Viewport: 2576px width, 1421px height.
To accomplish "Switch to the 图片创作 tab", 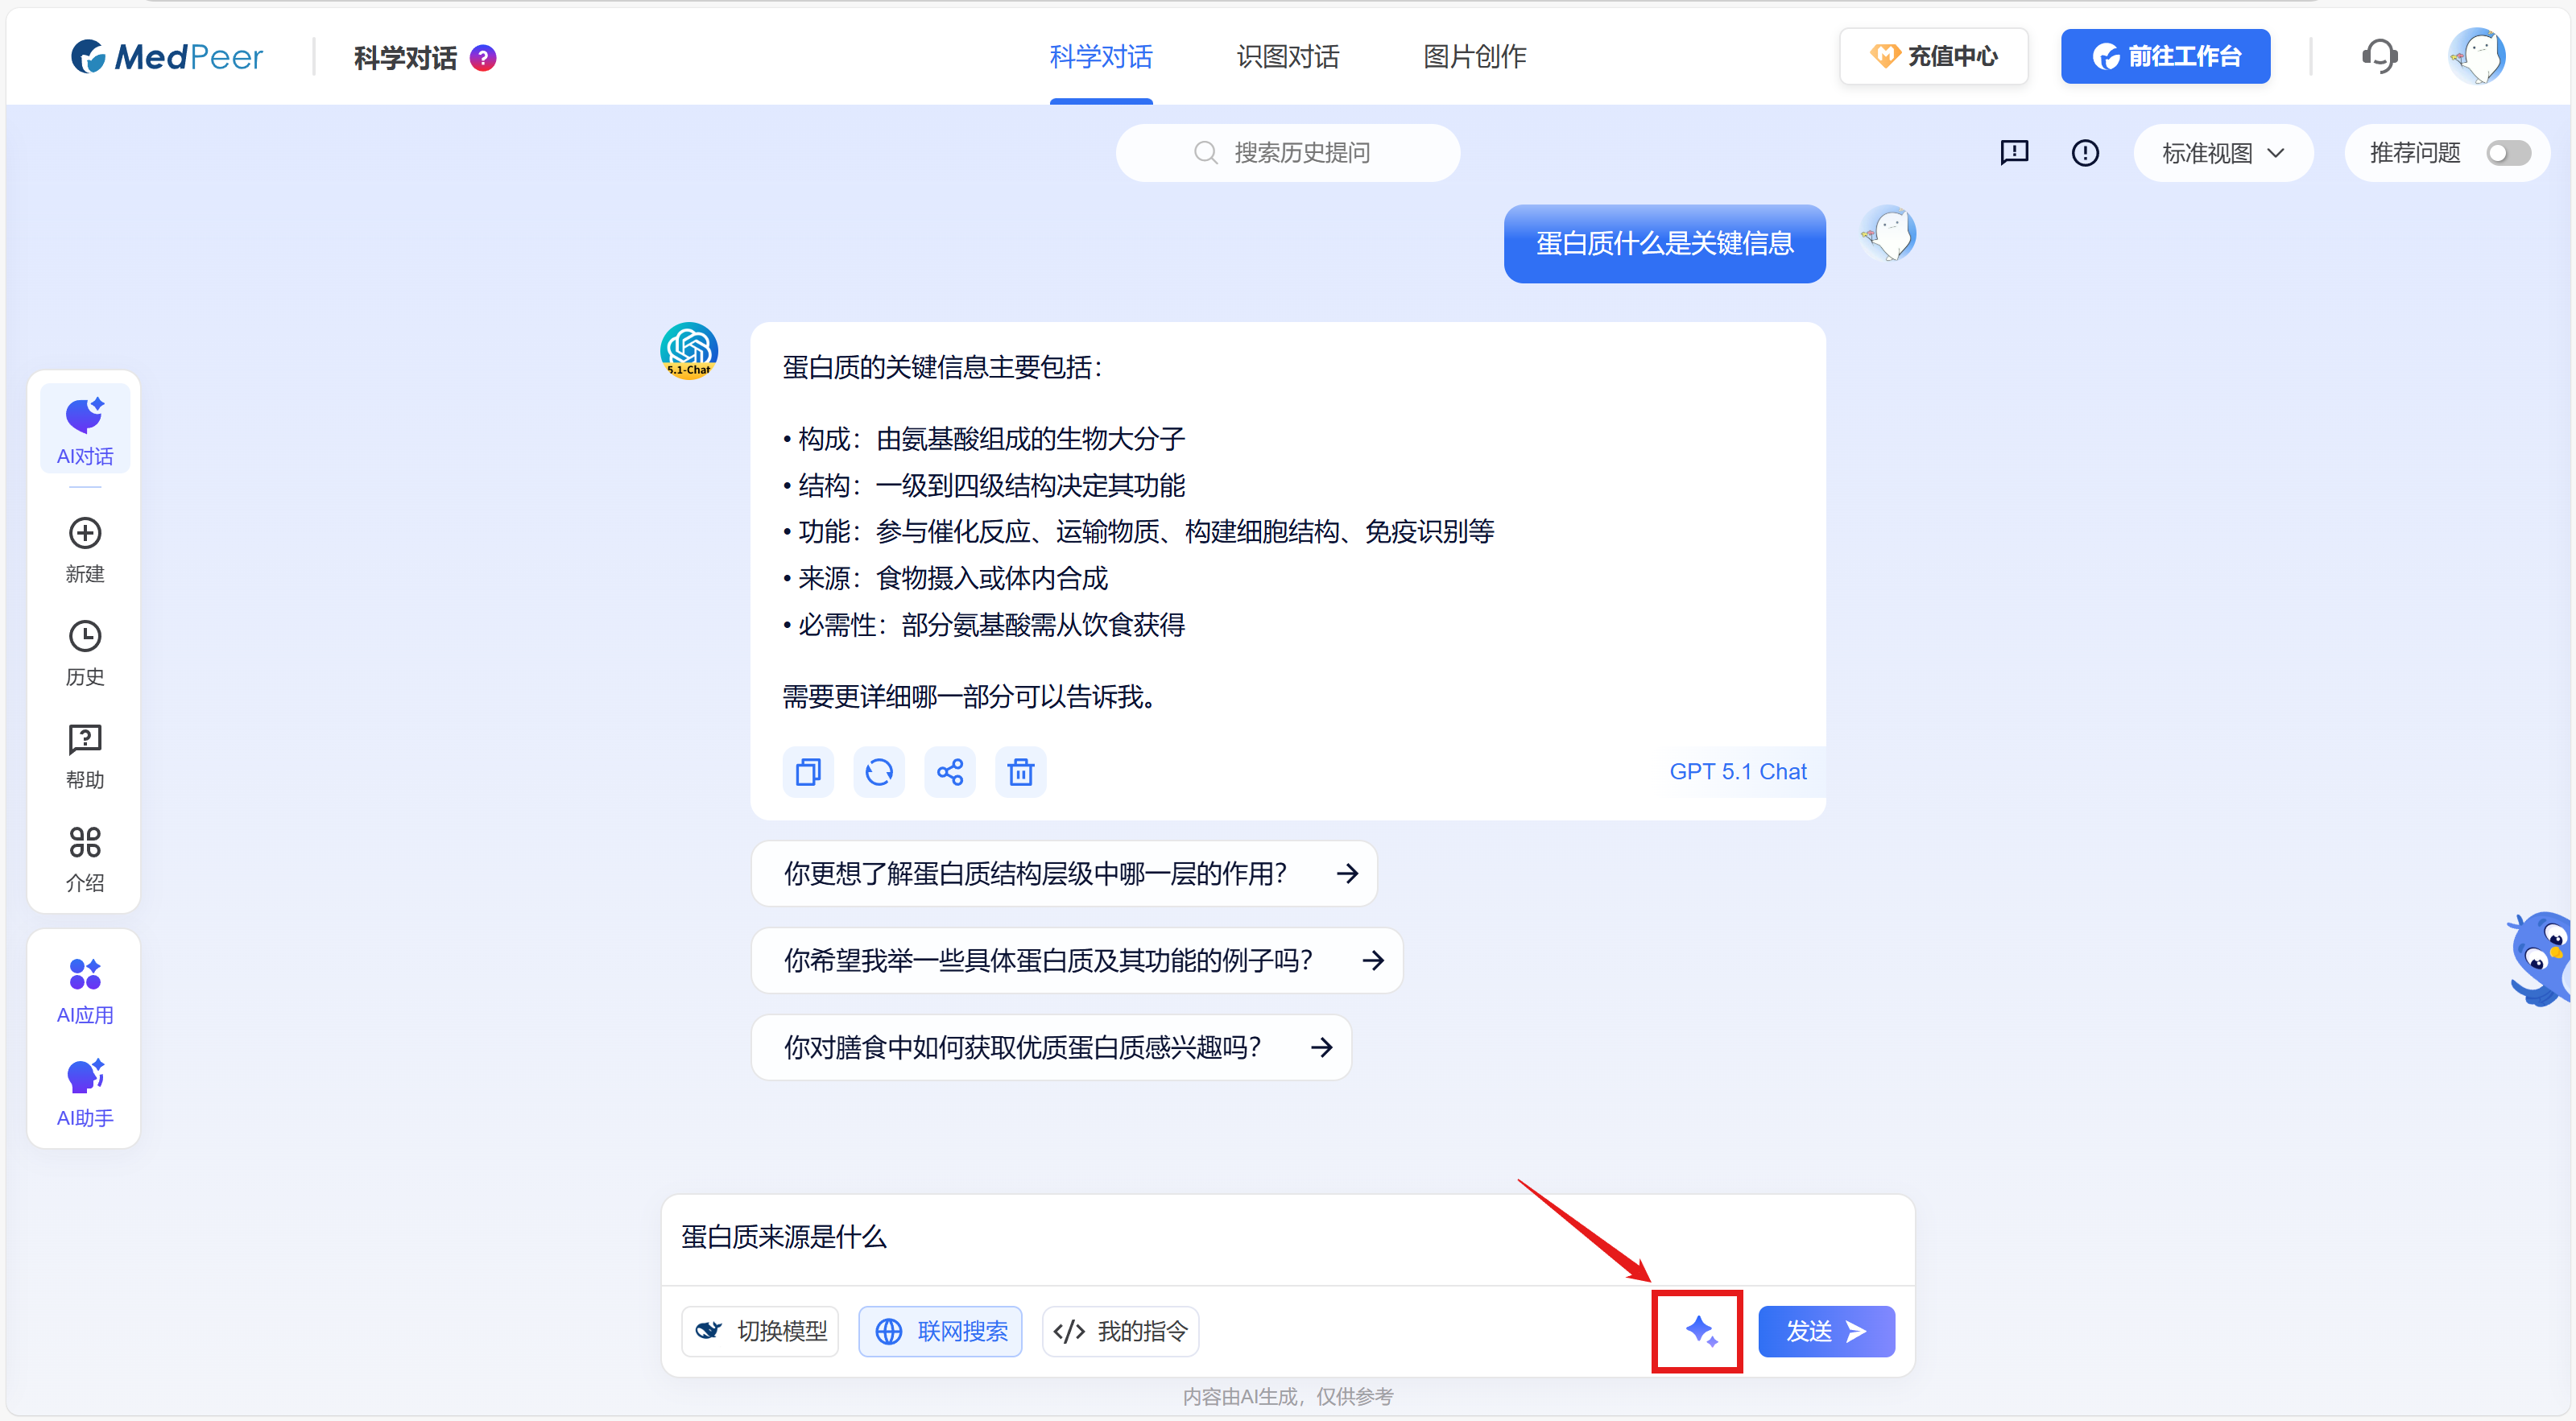I will [x=1474, y=57].
